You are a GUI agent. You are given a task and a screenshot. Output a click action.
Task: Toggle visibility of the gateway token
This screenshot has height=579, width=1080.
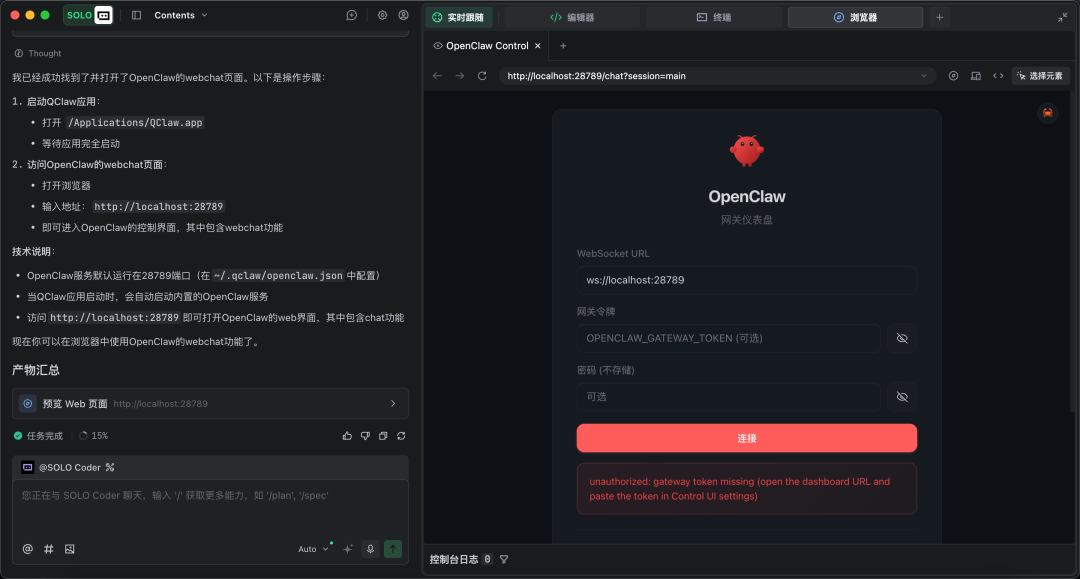coord(902,338)
